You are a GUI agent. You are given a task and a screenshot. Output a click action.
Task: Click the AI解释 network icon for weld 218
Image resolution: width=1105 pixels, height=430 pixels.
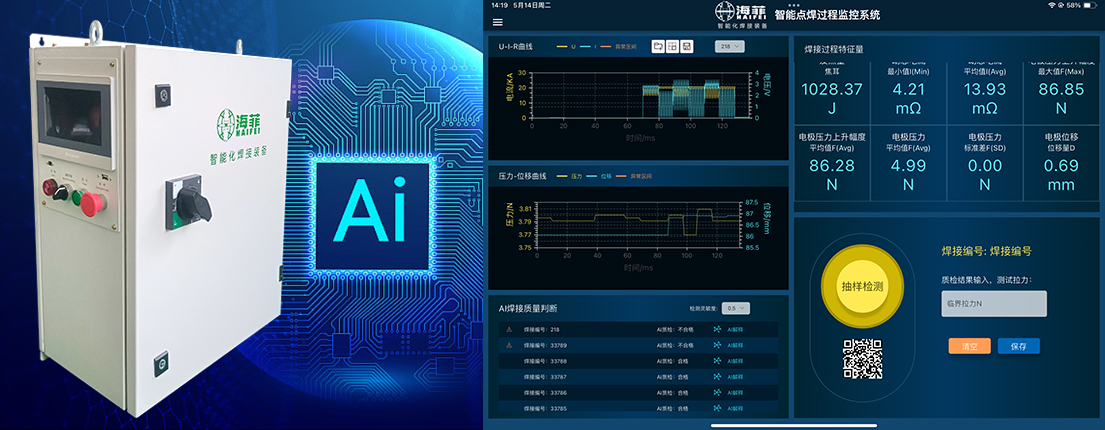[x=717, y=329]
